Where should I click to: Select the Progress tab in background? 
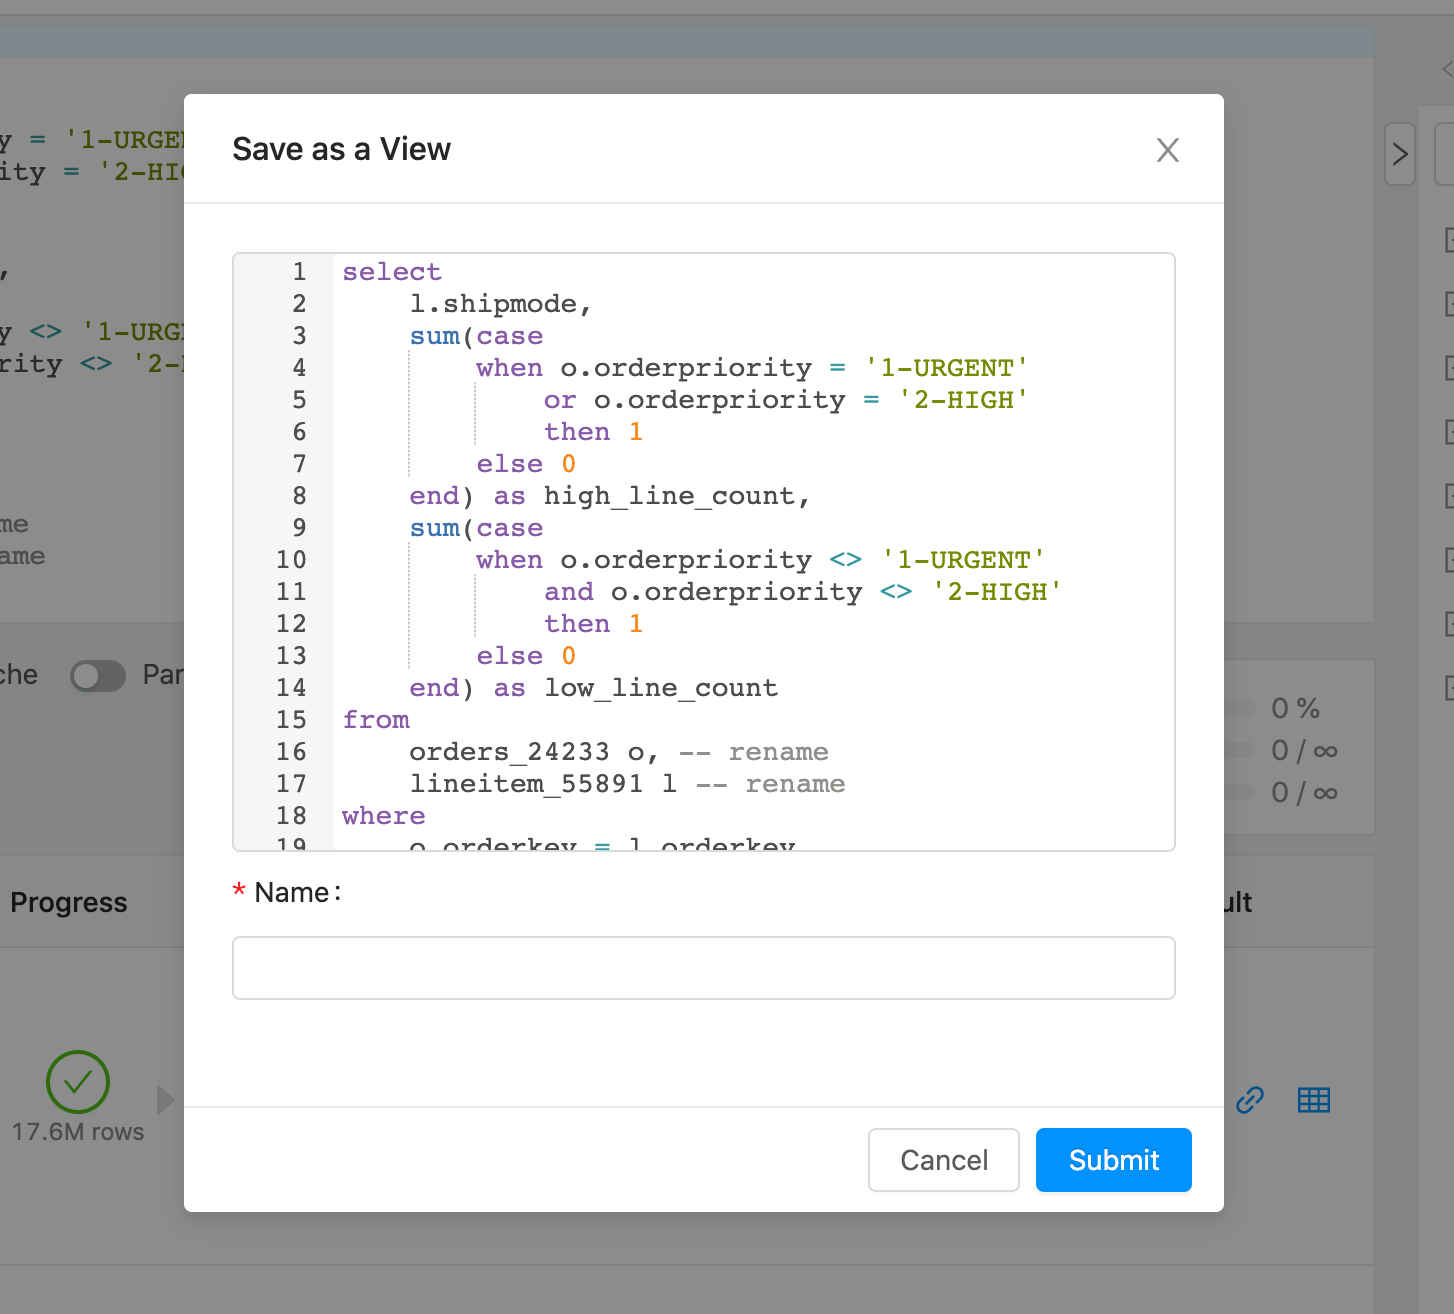[x=69, y=902]
